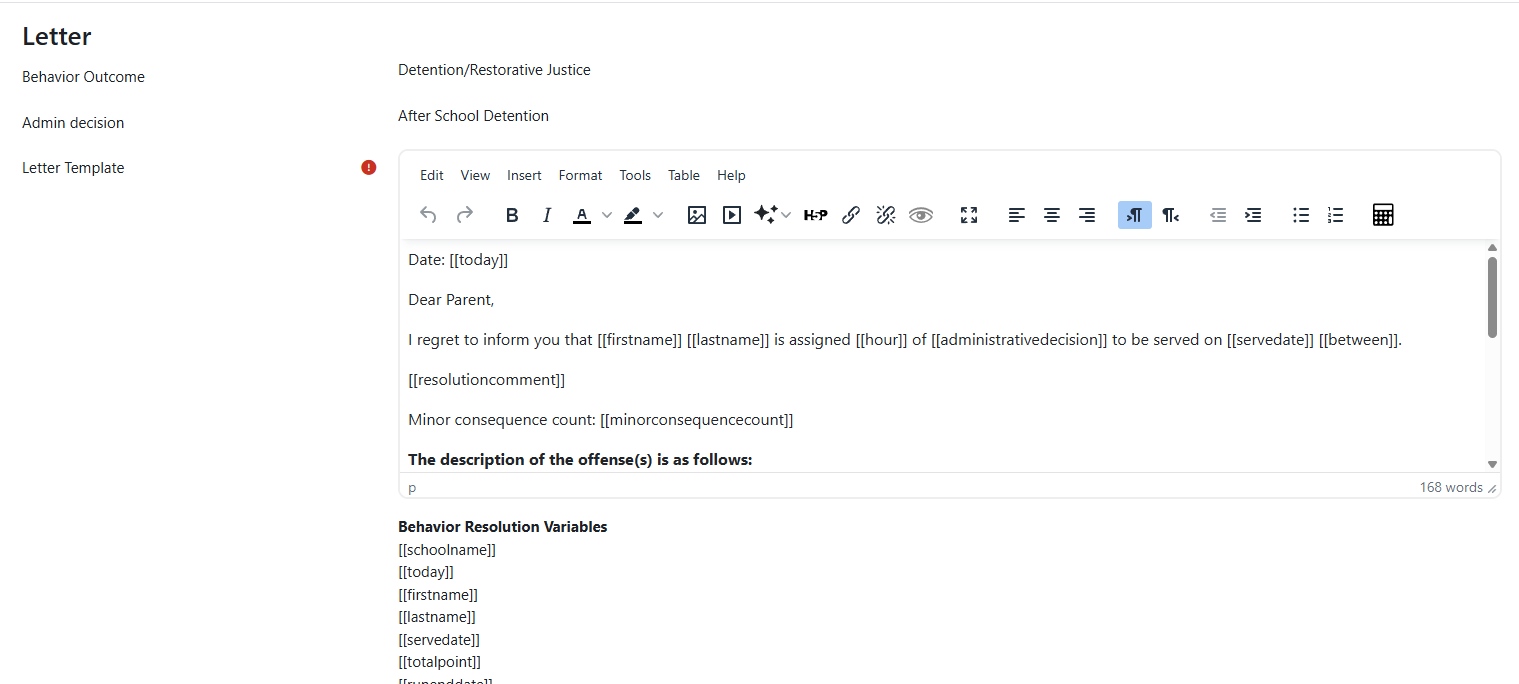Click the 'Date: [[today]]' line in the editor
Viewport: 1519px width, 684px height.
point(458,260)
